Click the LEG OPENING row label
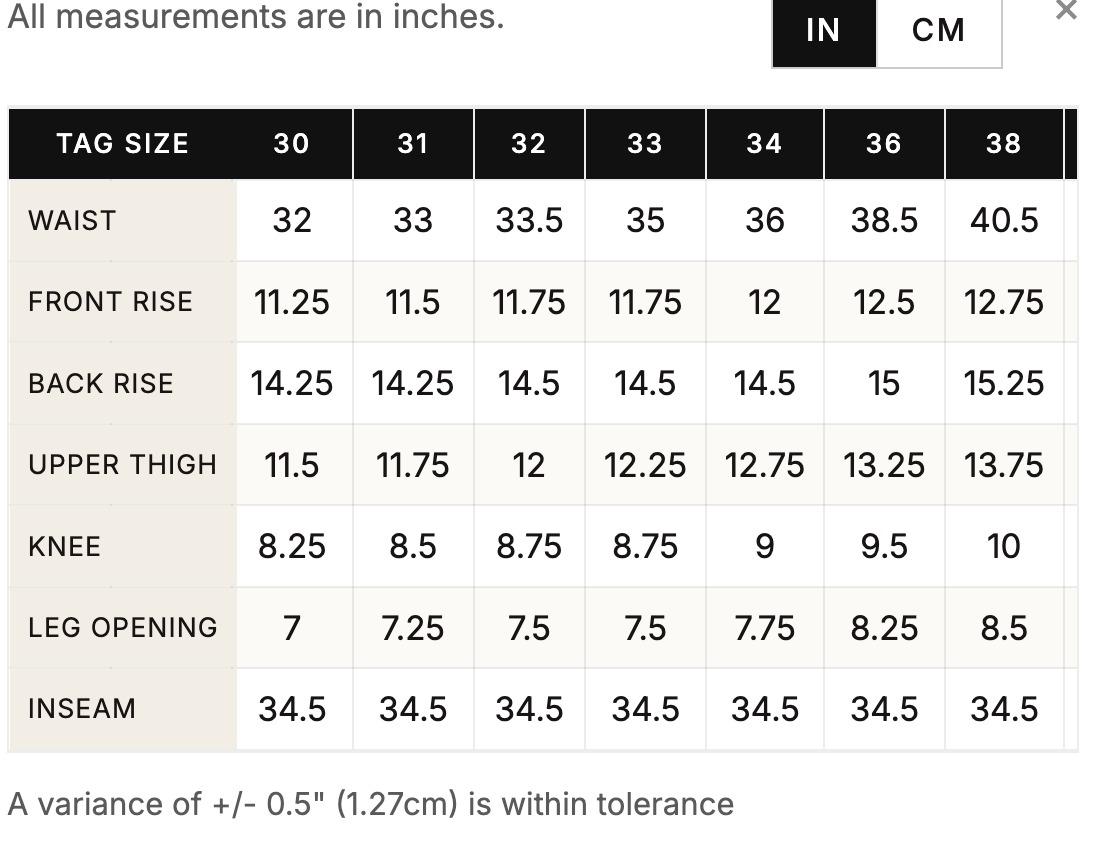The image size is (1118, 852). [123, 628]
